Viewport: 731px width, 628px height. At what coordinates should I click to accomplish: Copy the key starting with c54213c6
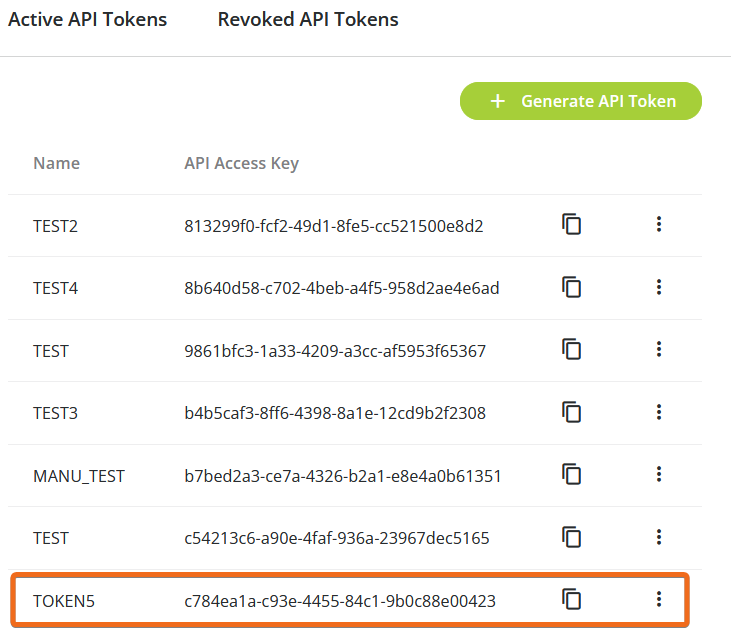[x=571, y=537]
